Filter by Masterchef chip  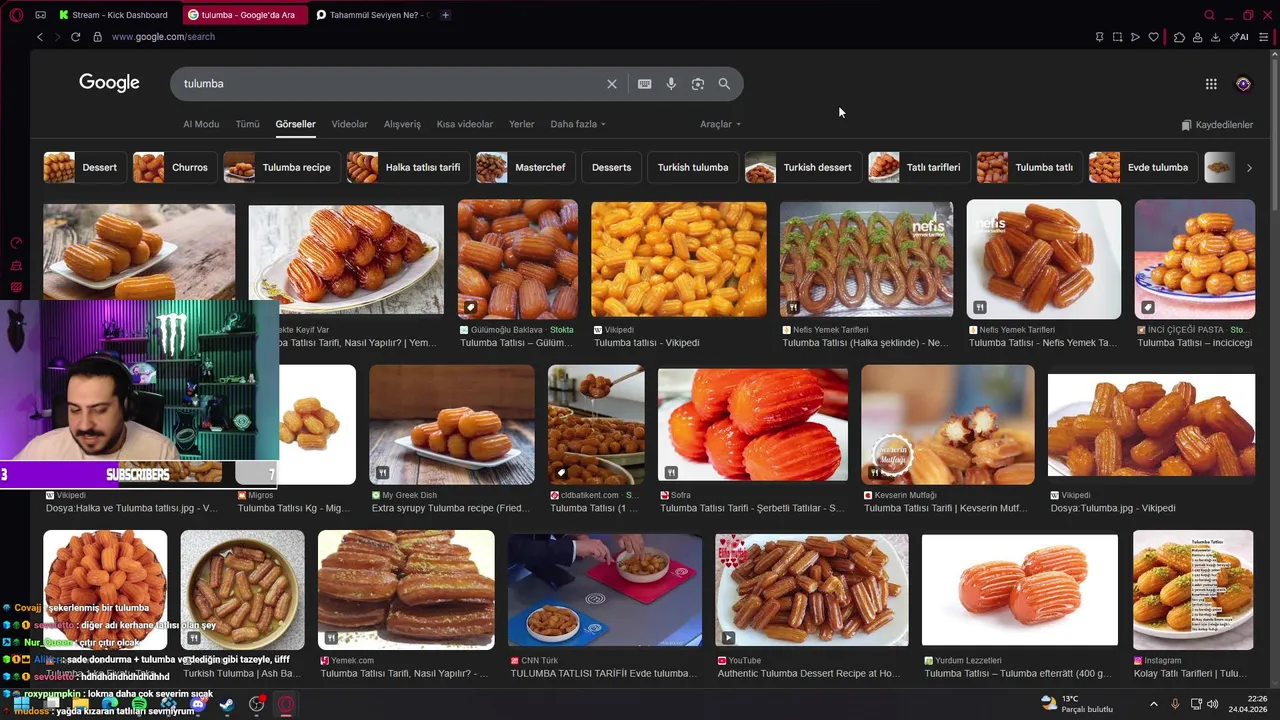click(x=525, y=167)
